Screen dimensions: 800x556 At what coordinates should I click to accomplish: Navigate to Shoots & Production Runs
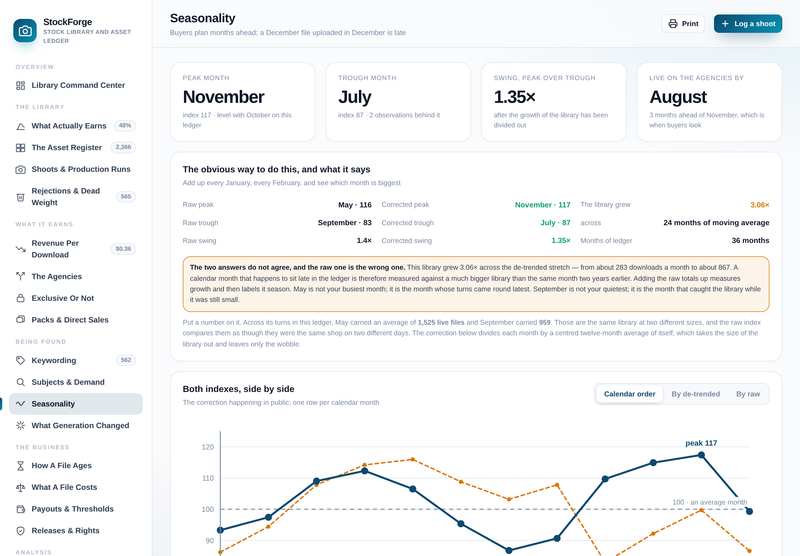(76, 169)
